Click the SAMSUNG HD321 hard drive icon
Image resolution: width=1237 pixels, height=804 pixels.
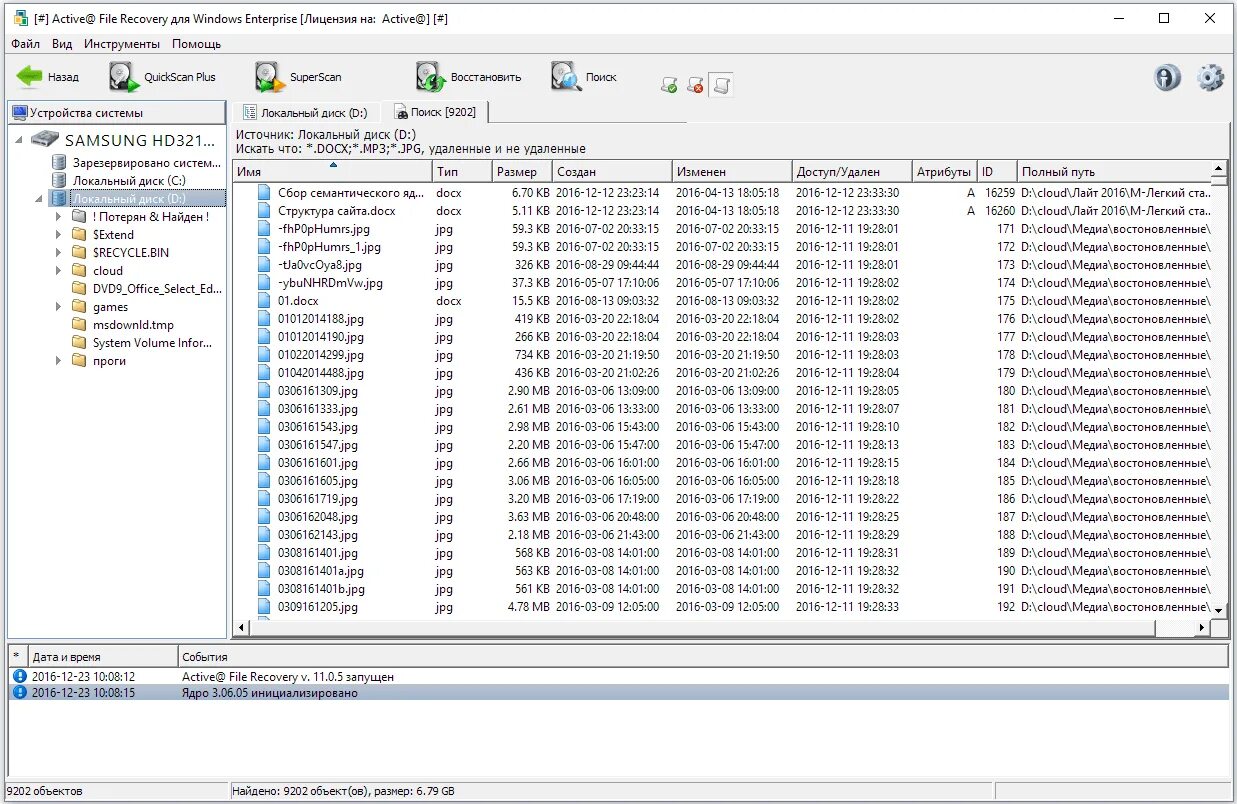tap(45, 140)
